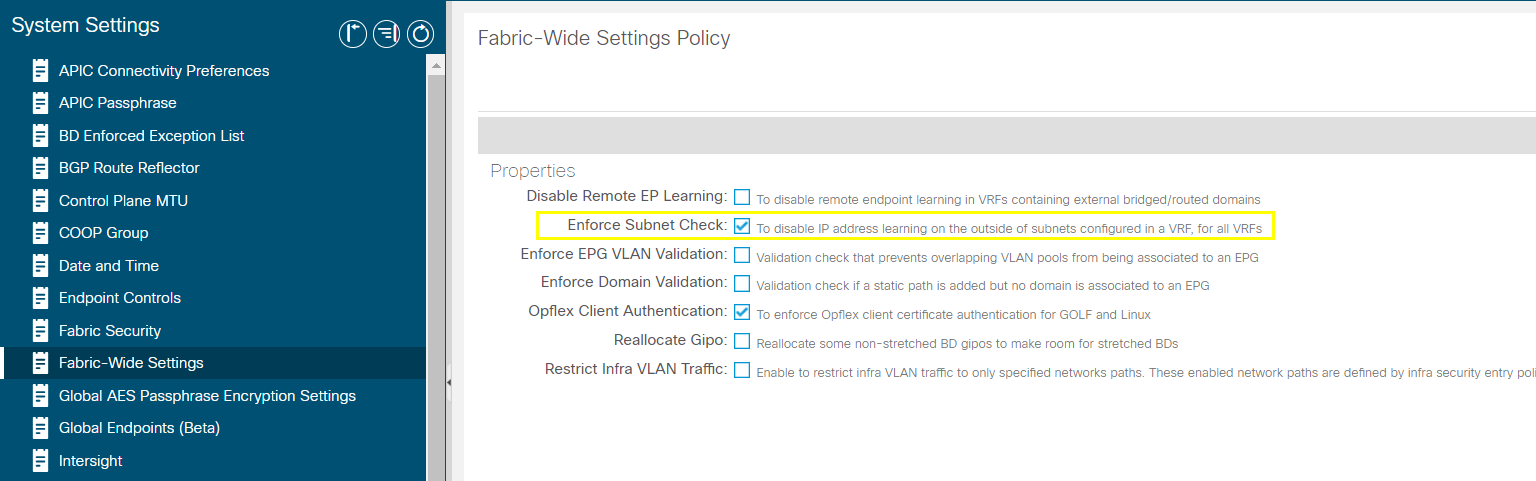Collapse sidebar using the splitter arrow handle
This screenshot has height=481, width=1536.
(x=449, y=381)
